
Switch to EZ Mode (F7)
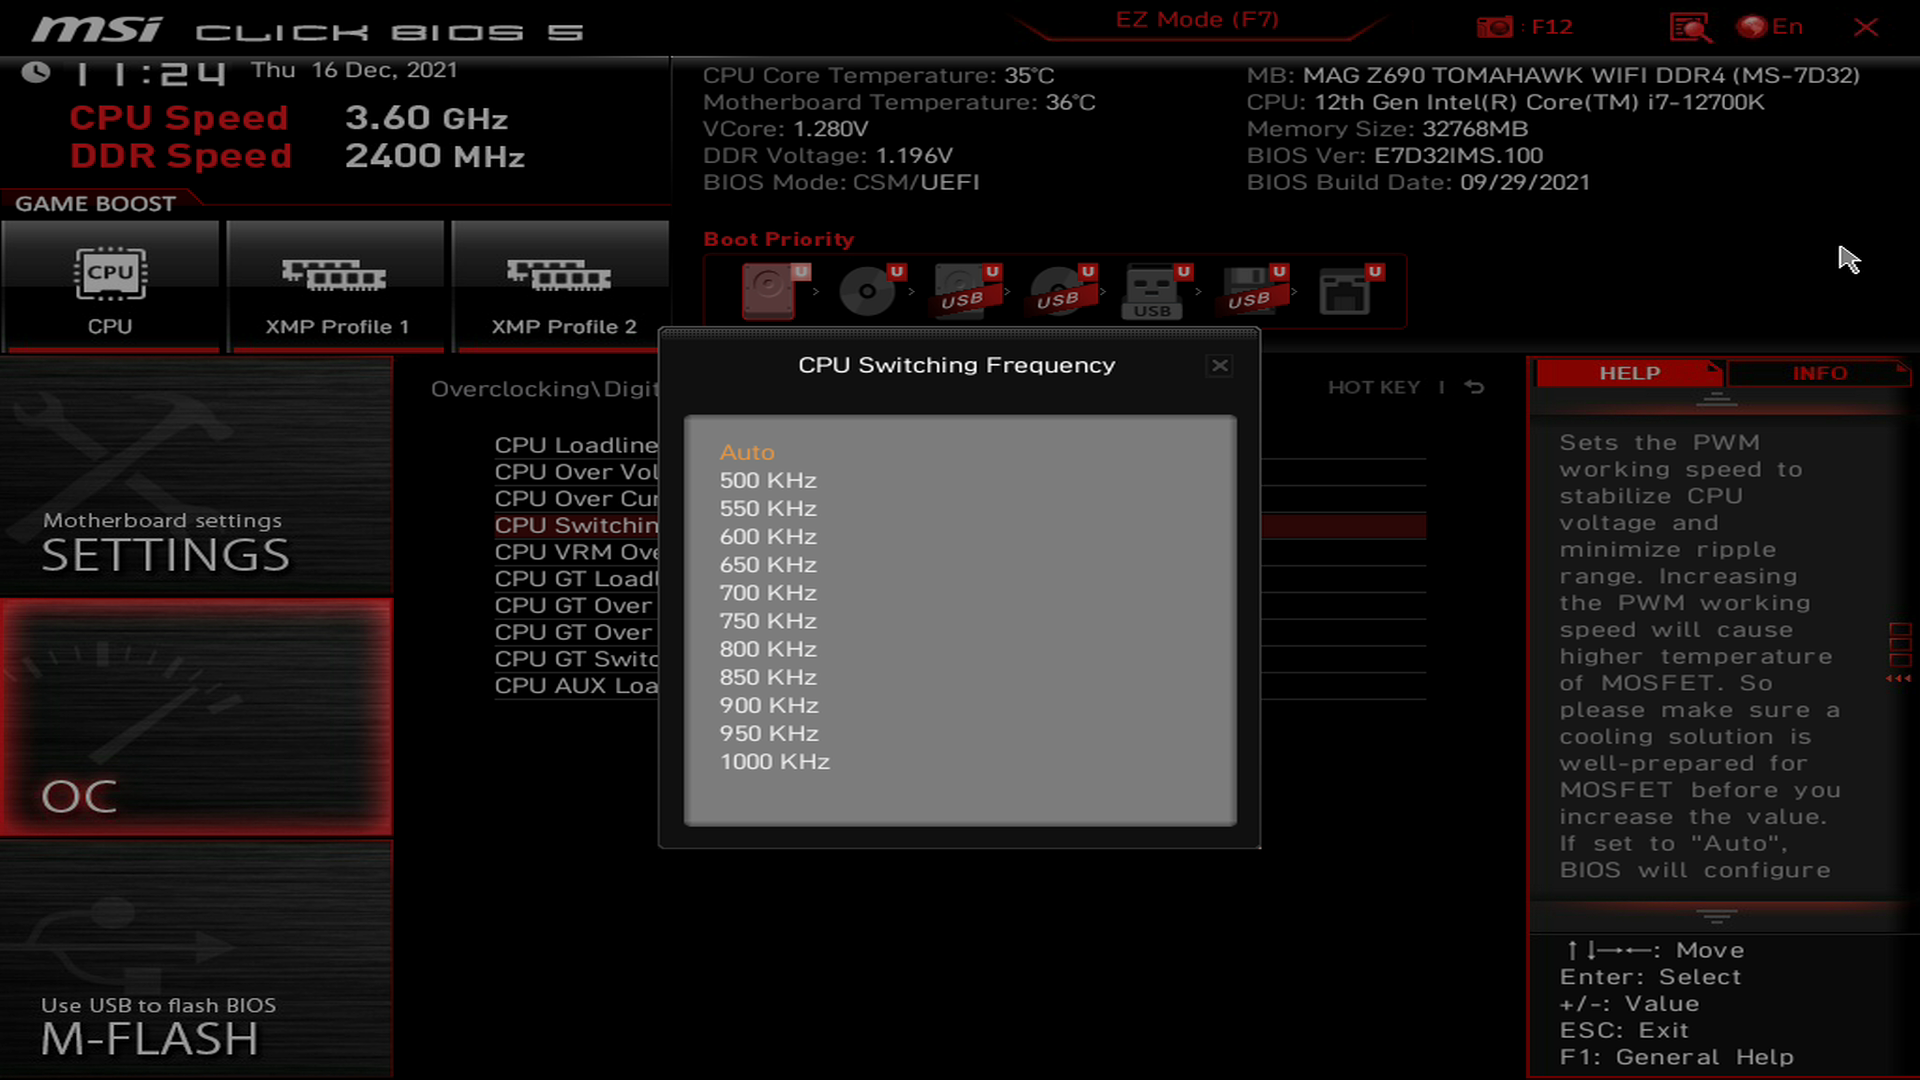[1197, 20]
